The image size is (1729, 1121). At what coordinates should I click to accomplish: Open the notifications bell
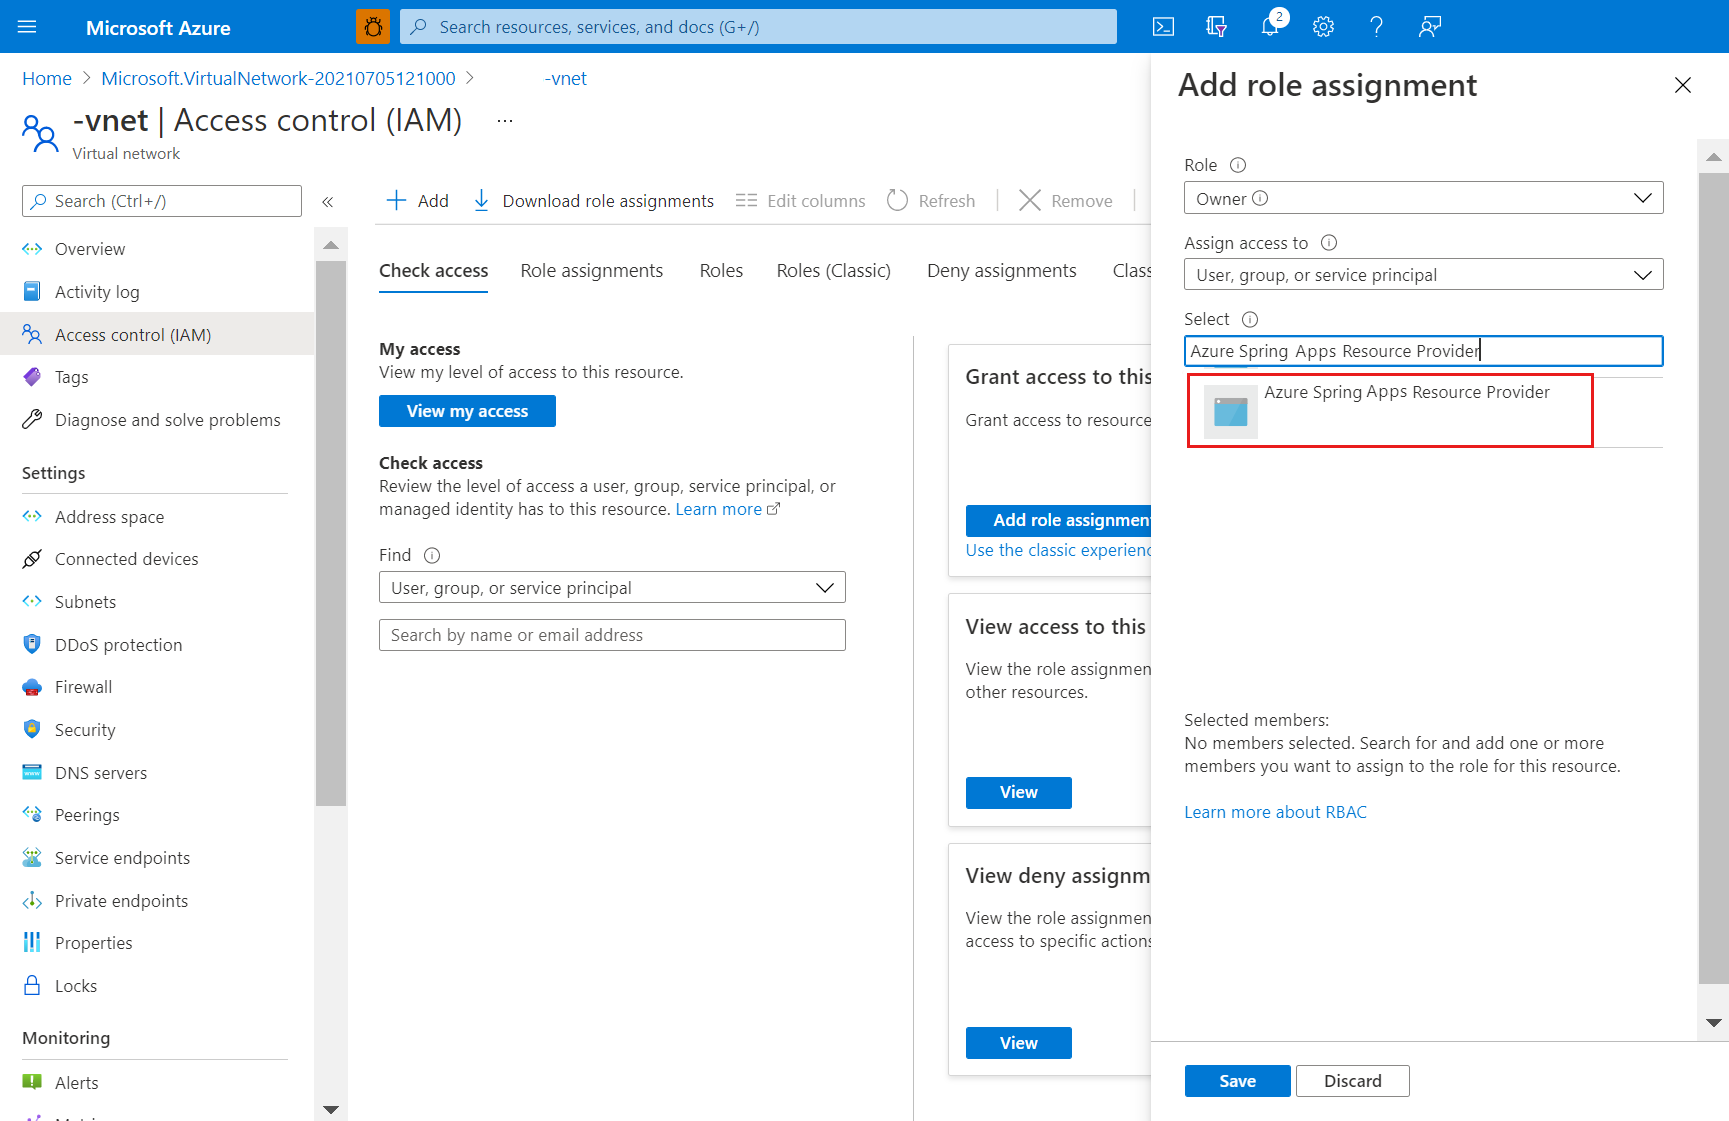pyautogui.click(x=1270, y=27)
